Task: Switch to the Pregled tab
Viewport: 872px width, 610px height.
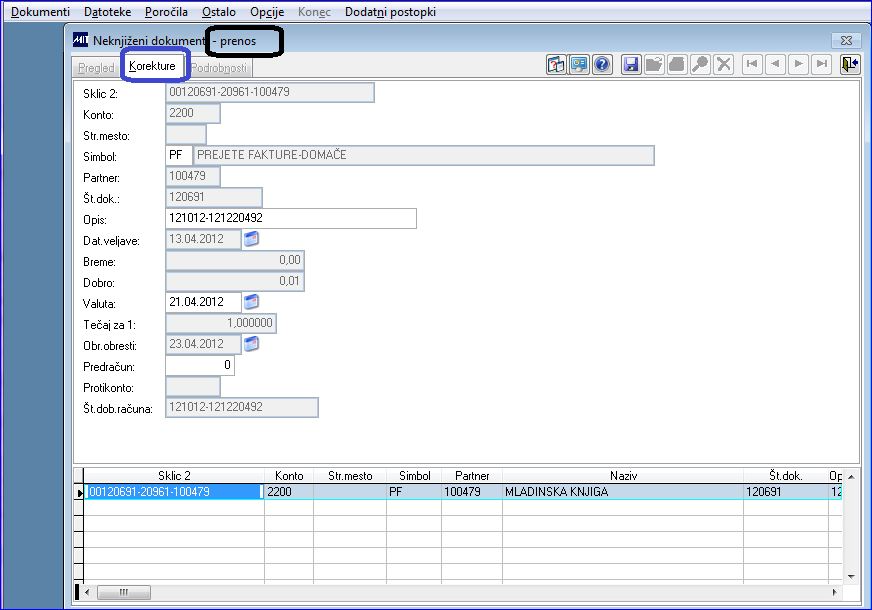Action: point(96,68)
